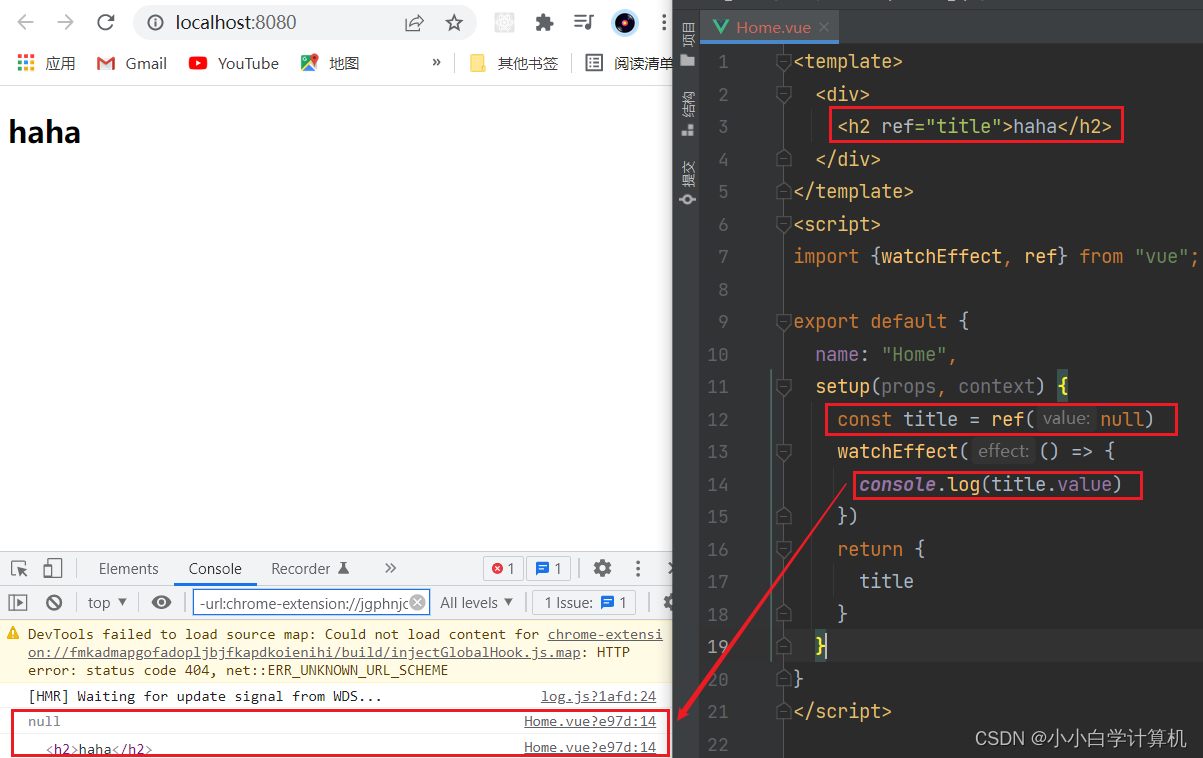This screenshot has width=1203, height=758.
Task: Close the Home.vue editor tab
Action: 823,27
